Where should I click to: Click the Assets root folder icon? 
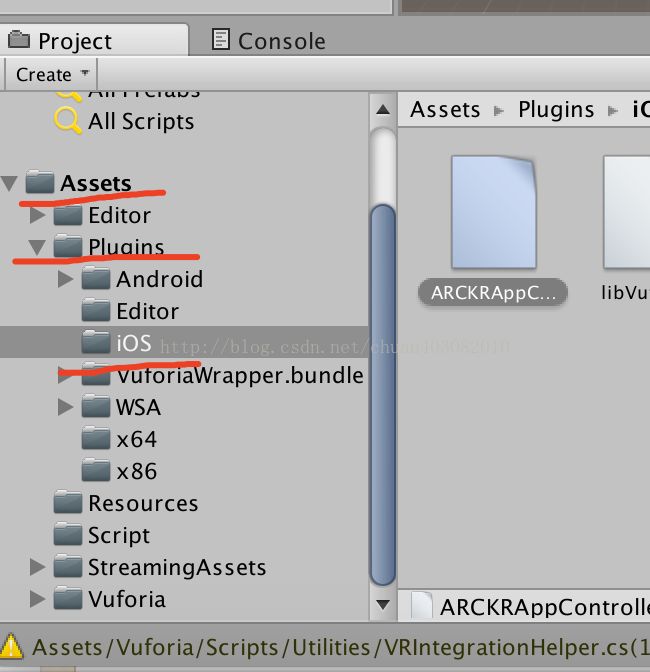[40, 182]
